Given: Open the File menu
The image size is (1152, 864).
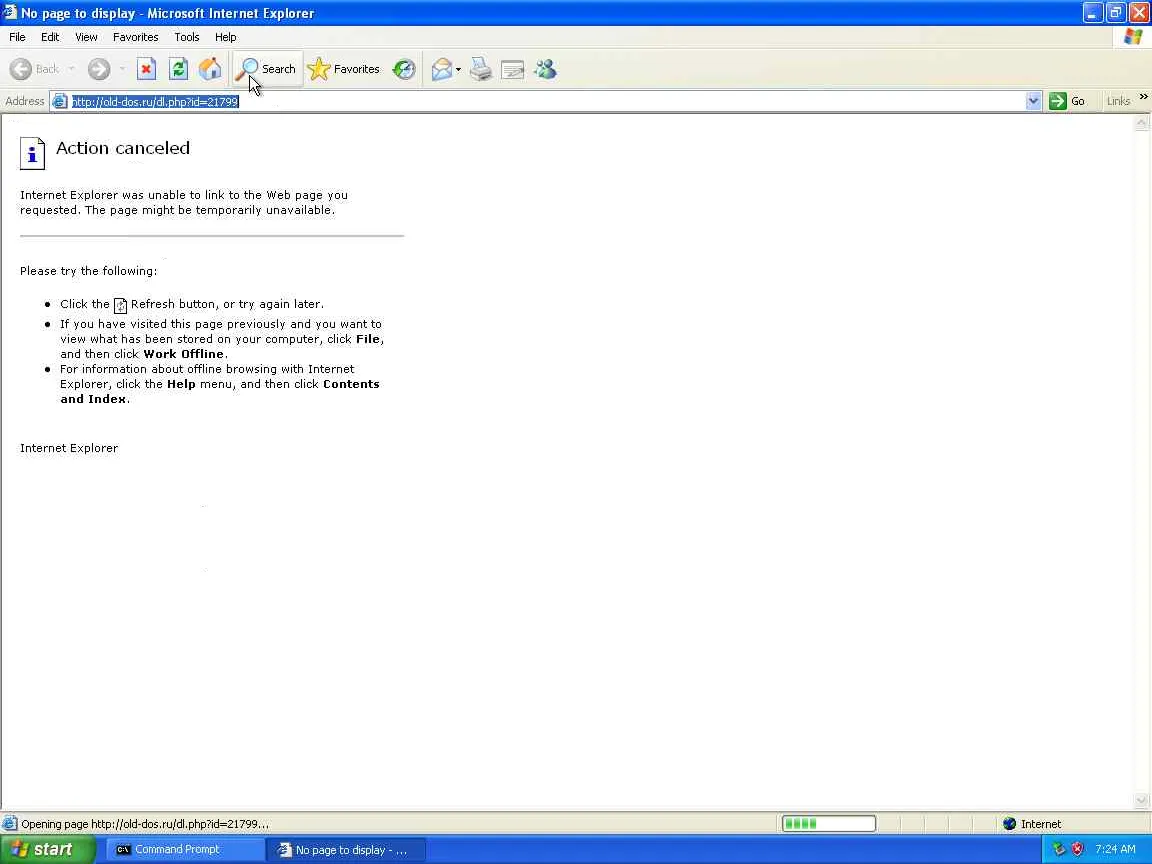Looking at the screenshot, I should pos(17,37).
